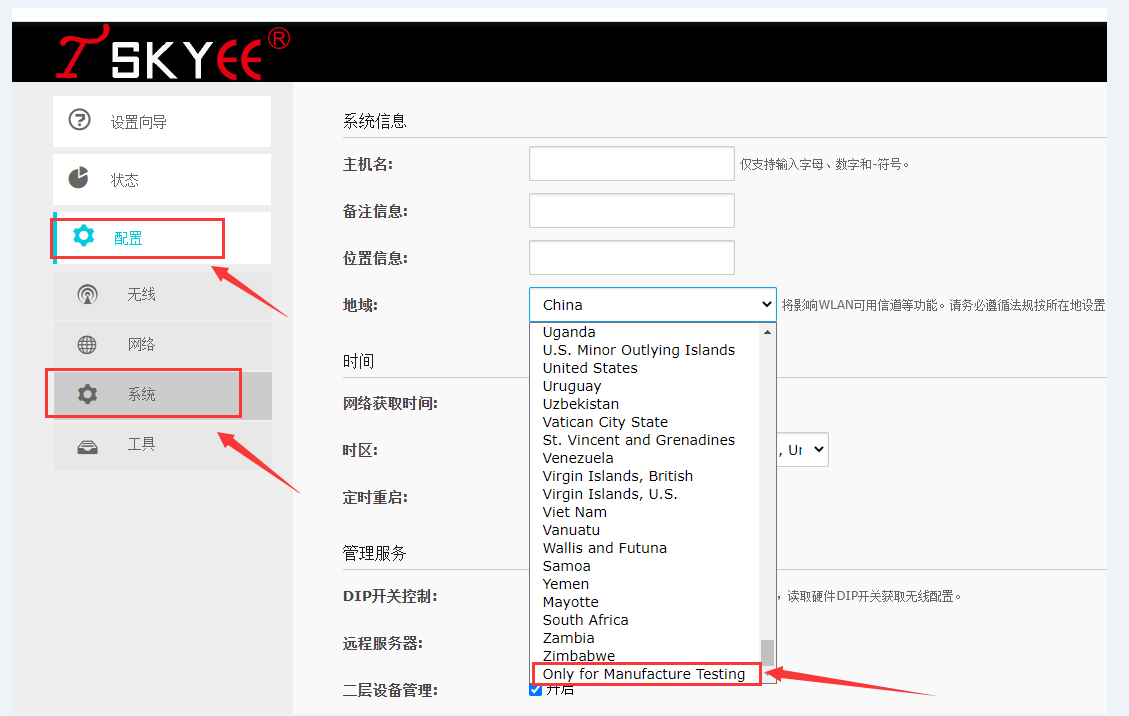Click the hostname input field
The image size is (1129, 716).
pyautogui.click(x=631, y=164)
